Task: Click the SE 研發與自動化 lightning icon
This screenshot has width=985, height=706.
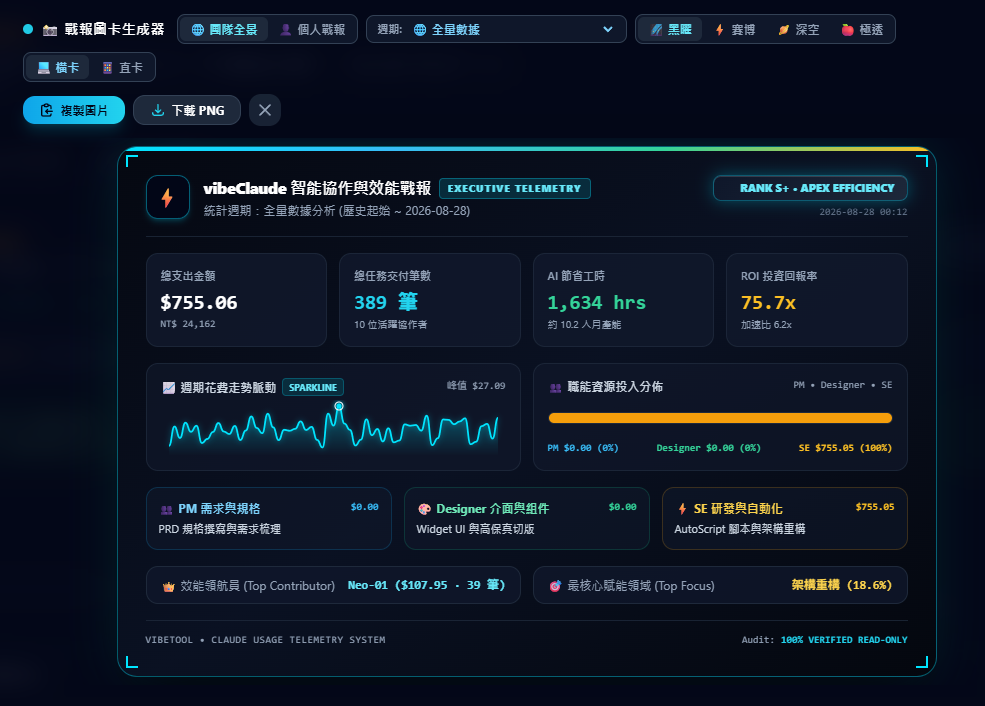Action: [x=682, y=509]
